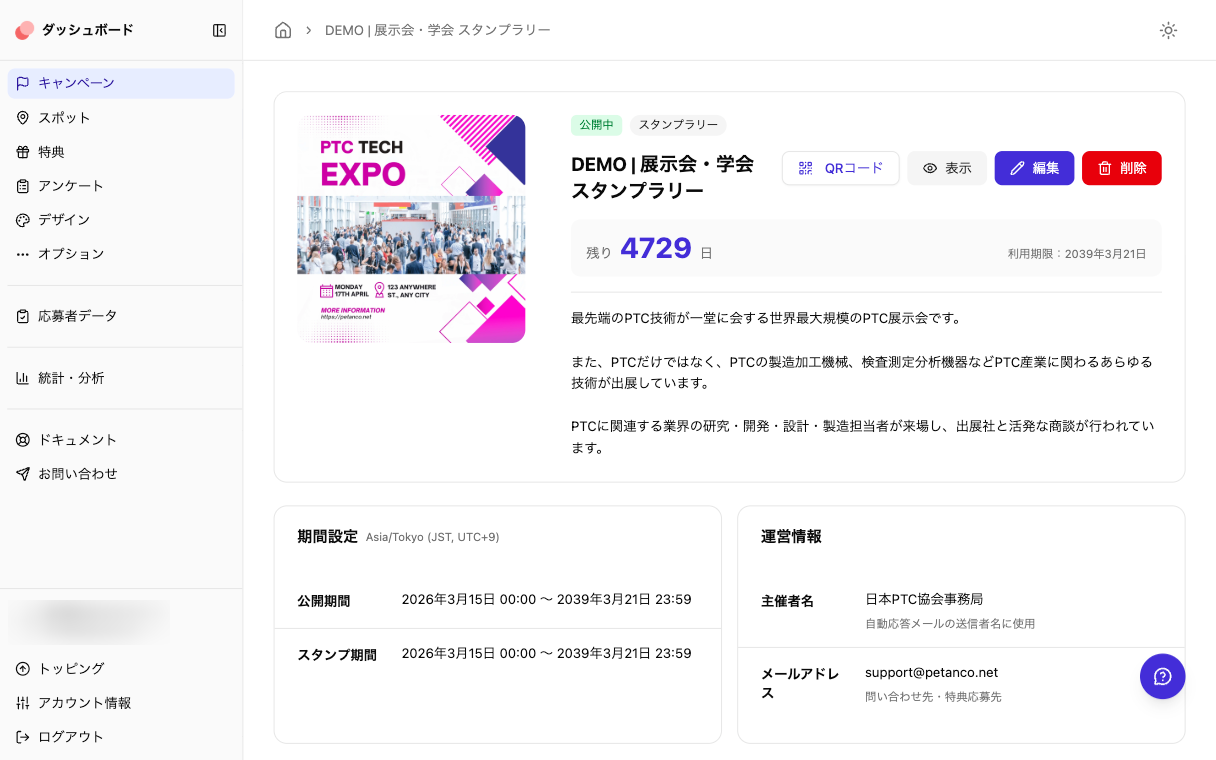Open アカウント情報 settings
1216x760 pixels.
121,703
